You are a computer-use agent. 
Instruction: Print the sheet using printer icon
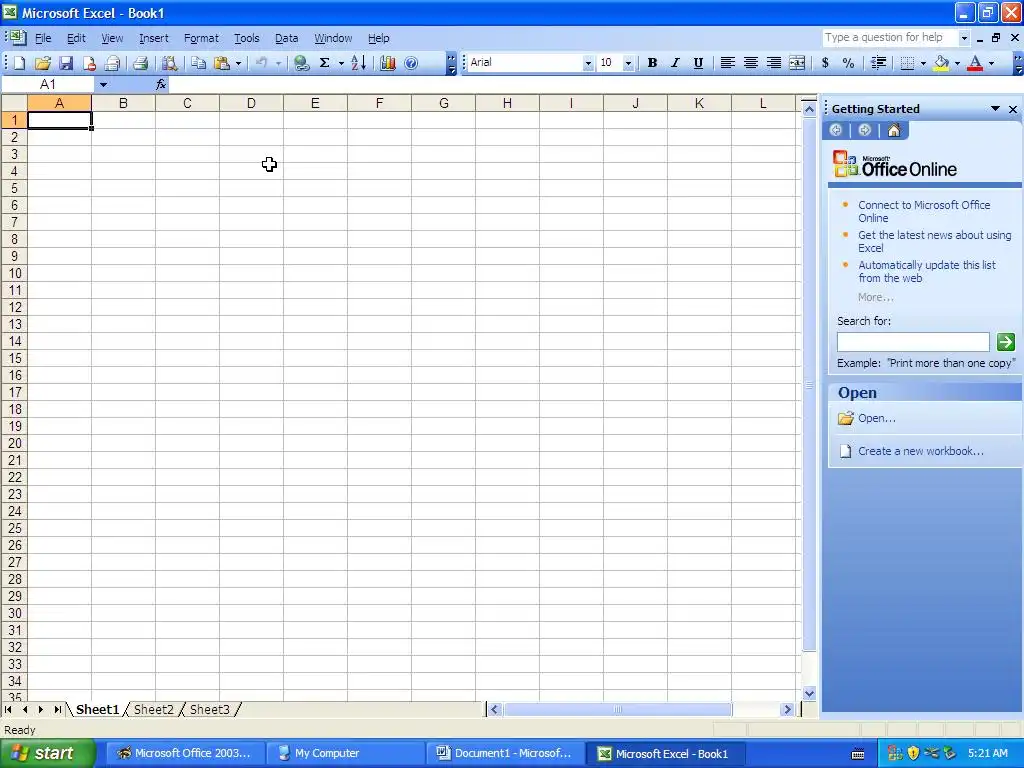click(x=140, y=63)
